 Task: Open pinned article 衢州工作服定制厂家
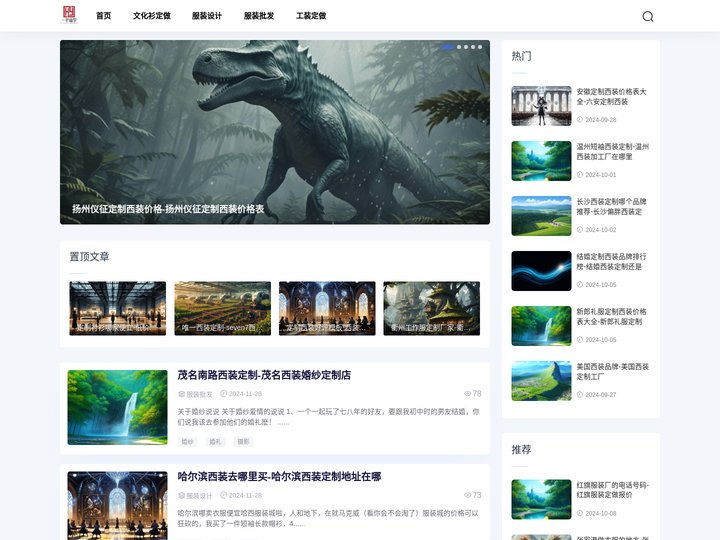click(432, 308)
